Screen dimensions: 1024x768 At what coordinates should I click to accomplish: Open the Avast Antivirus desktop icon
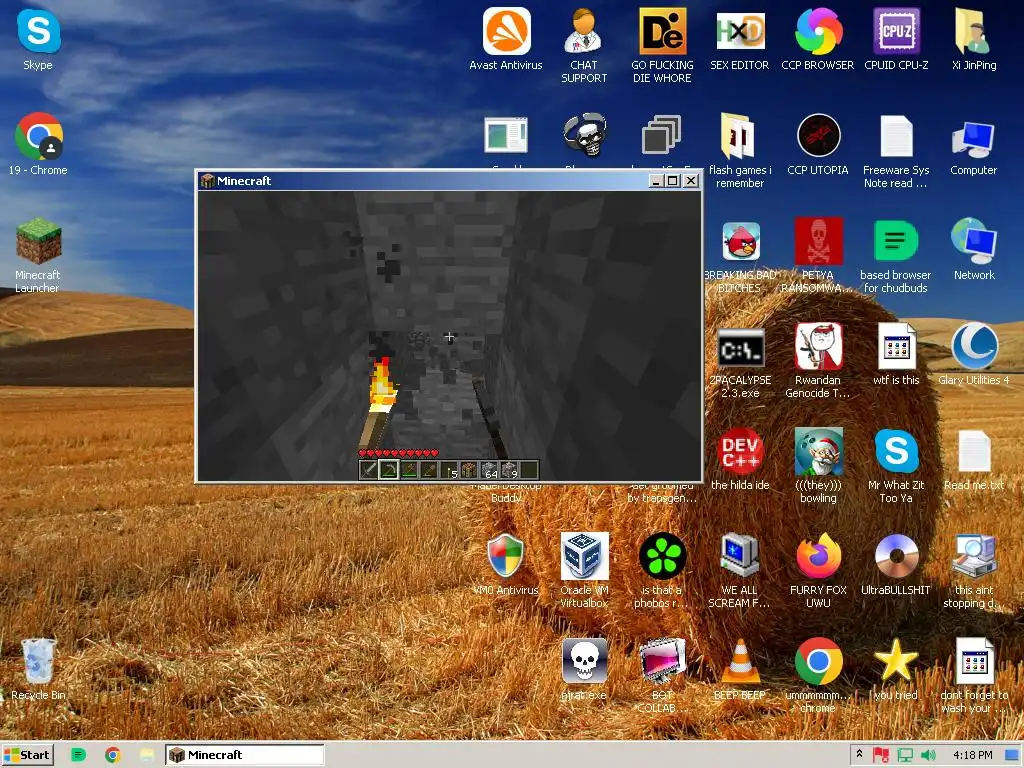[x=505, y=39]
